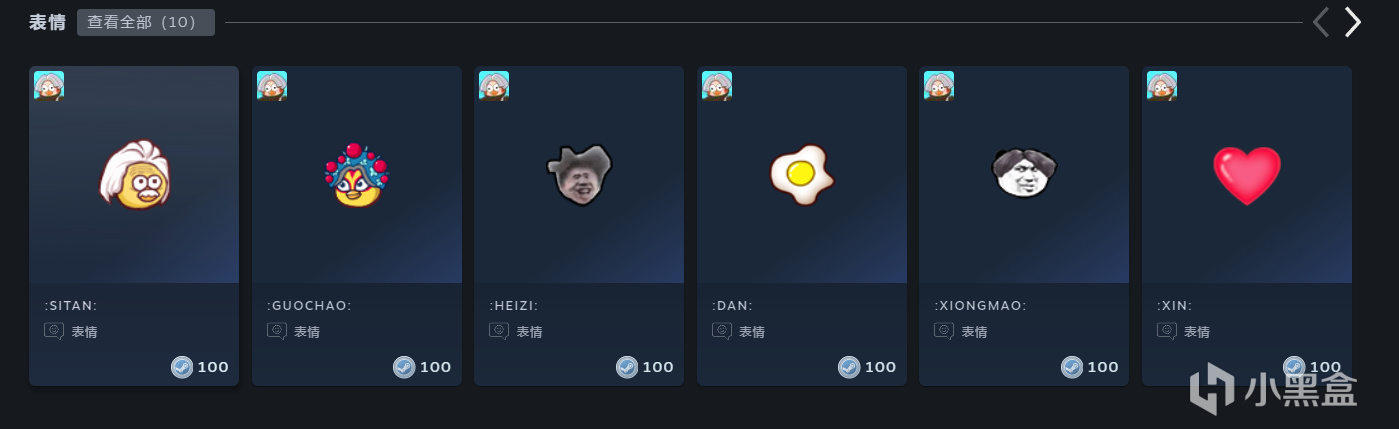Click the :XIONGMAO: emoticon name label
The image size is (1399, 429).
click(980, 306)
